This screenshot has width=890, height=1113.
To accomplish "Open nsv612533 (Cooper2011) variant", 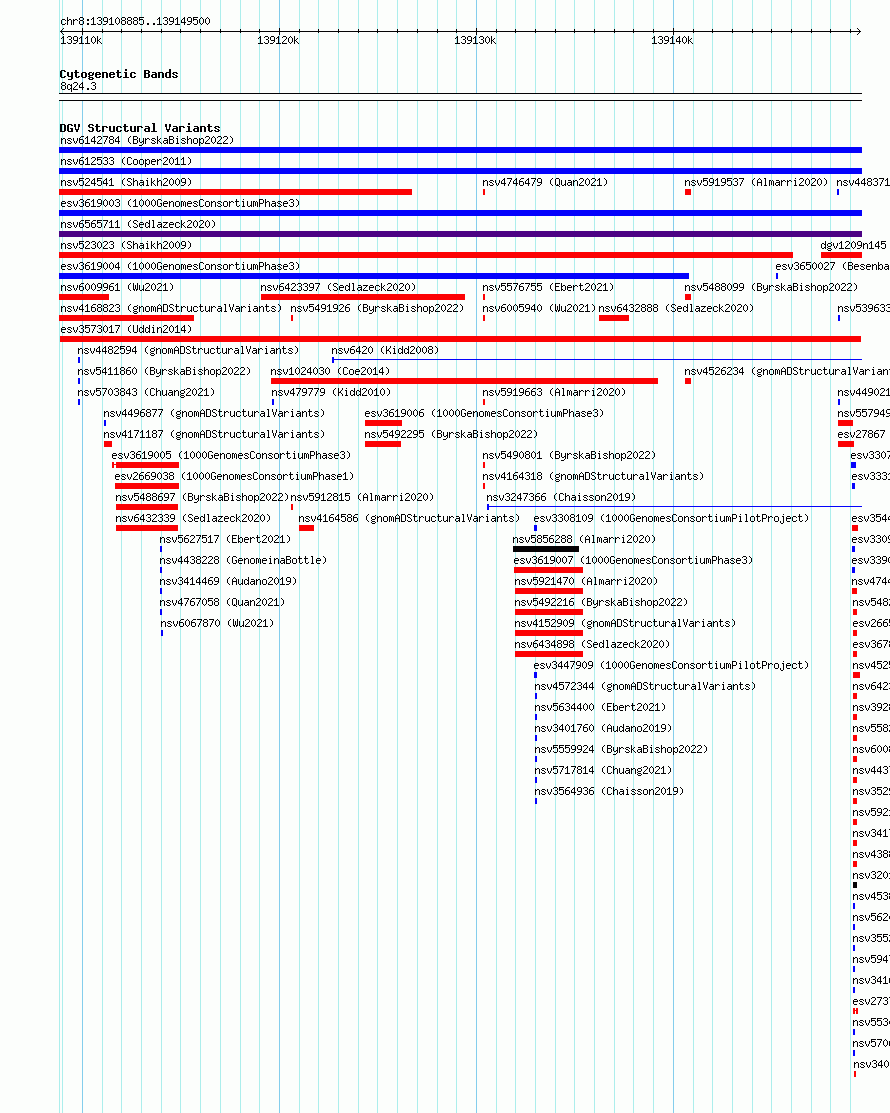I will click(x=126, y=161).
